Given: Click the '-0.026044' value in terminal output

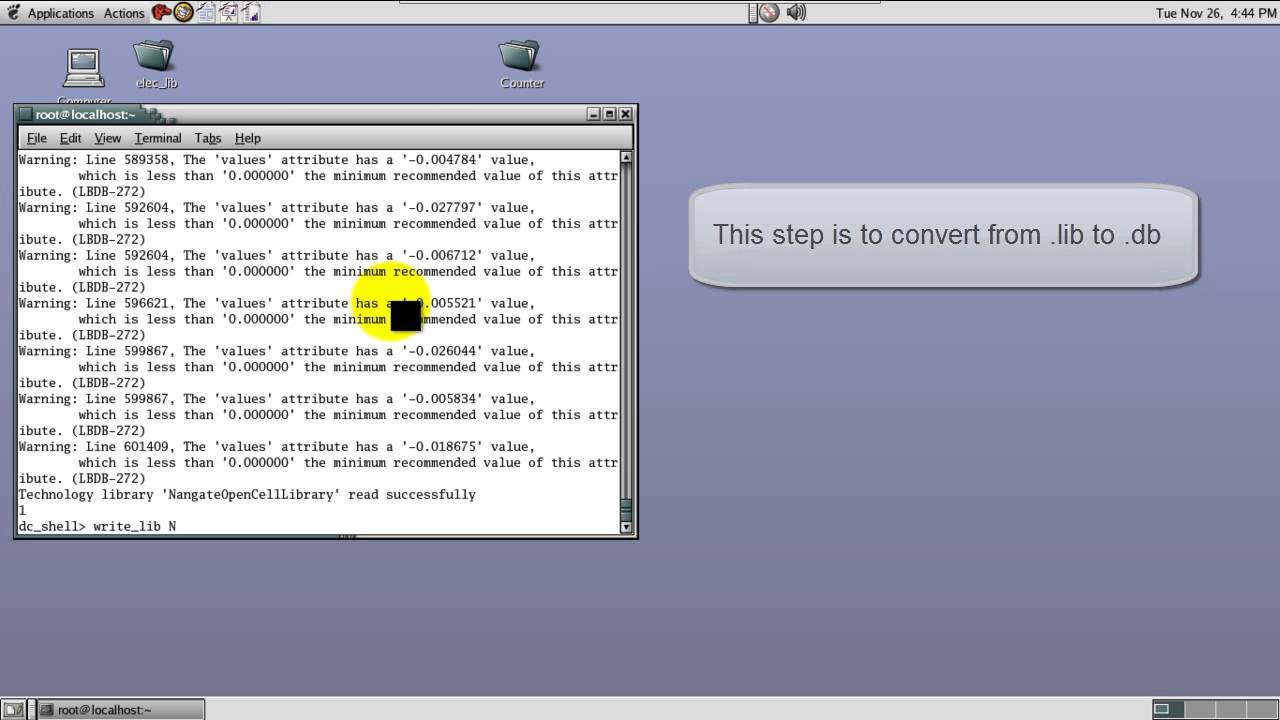Looking at the screenshot, I should pyautogui.click(x=442, y=351).
